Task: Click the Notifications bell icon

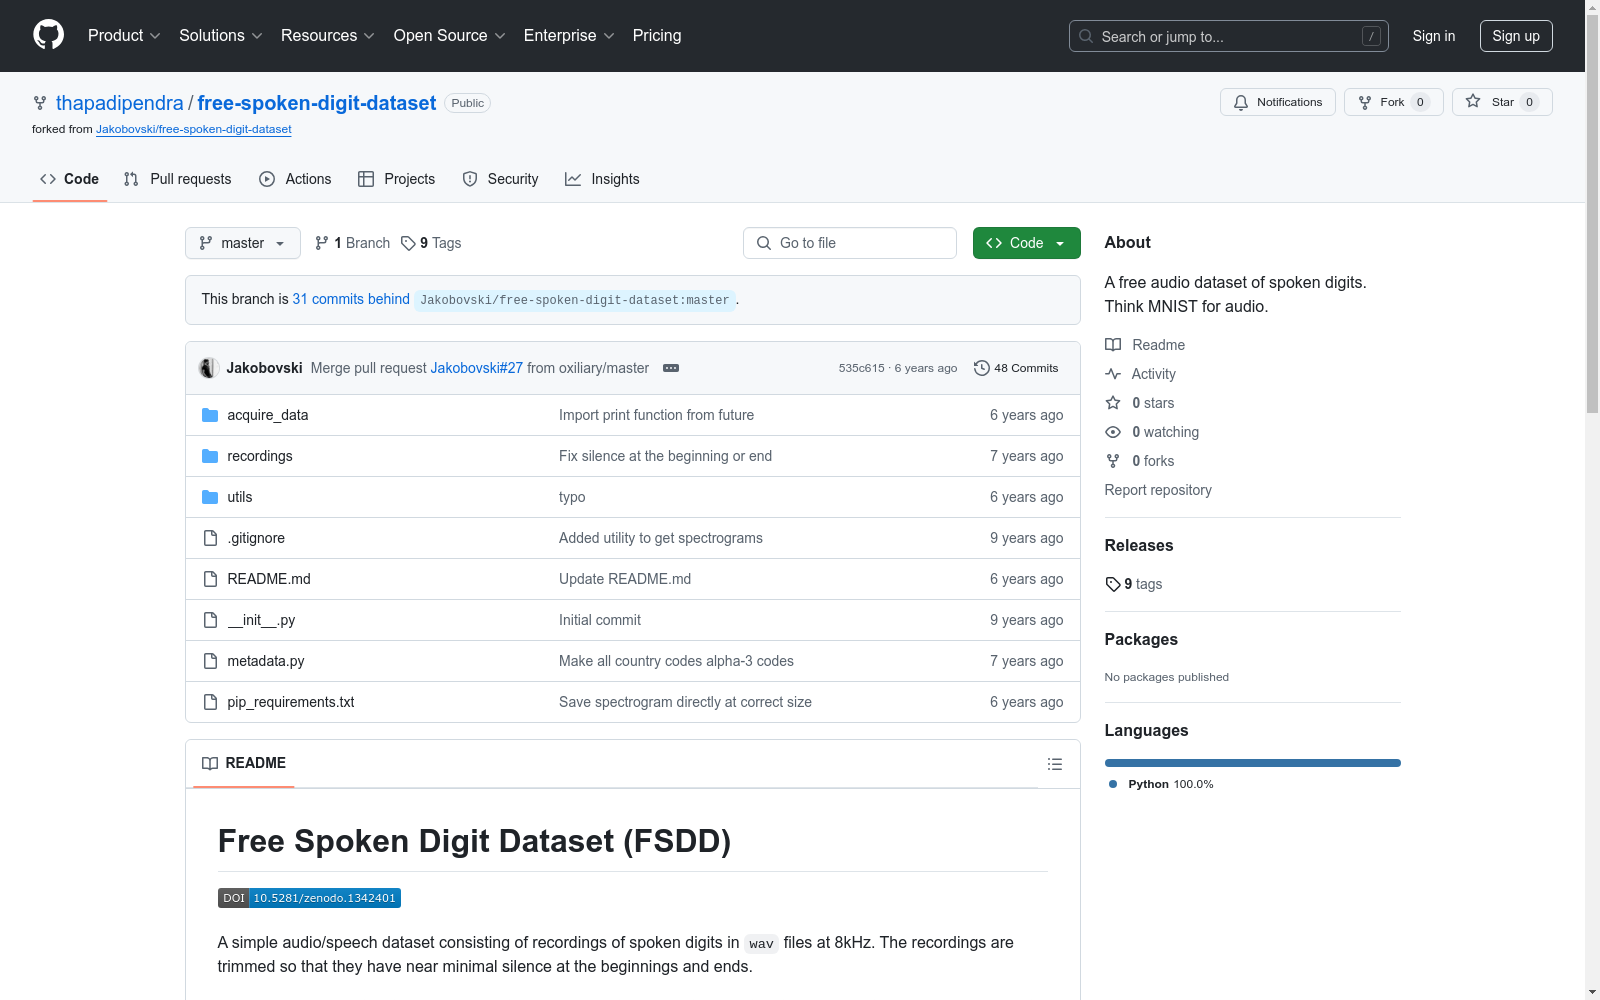Action: pyautogui.click(x=1241, y=102)
